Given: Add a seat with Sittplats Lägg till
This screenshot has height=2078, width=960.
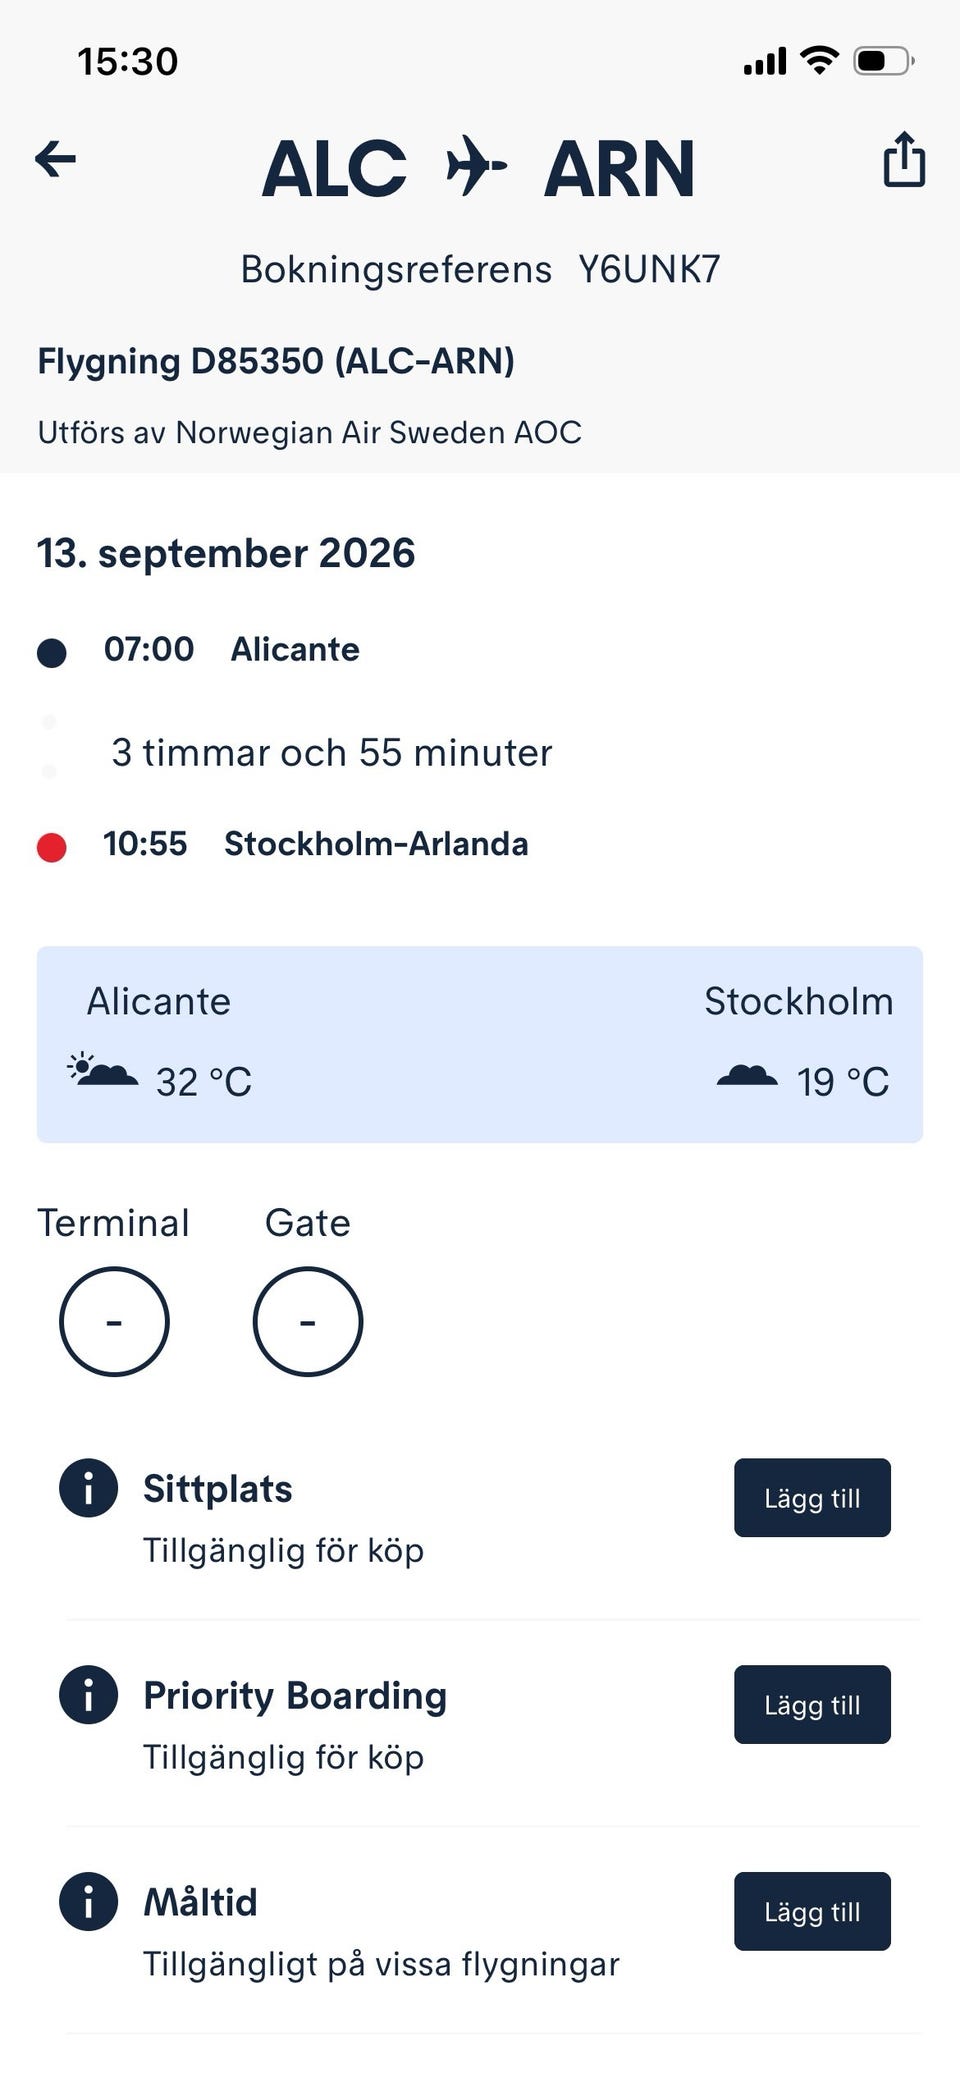Looking at the screenshot, I should coord(812,1498).
